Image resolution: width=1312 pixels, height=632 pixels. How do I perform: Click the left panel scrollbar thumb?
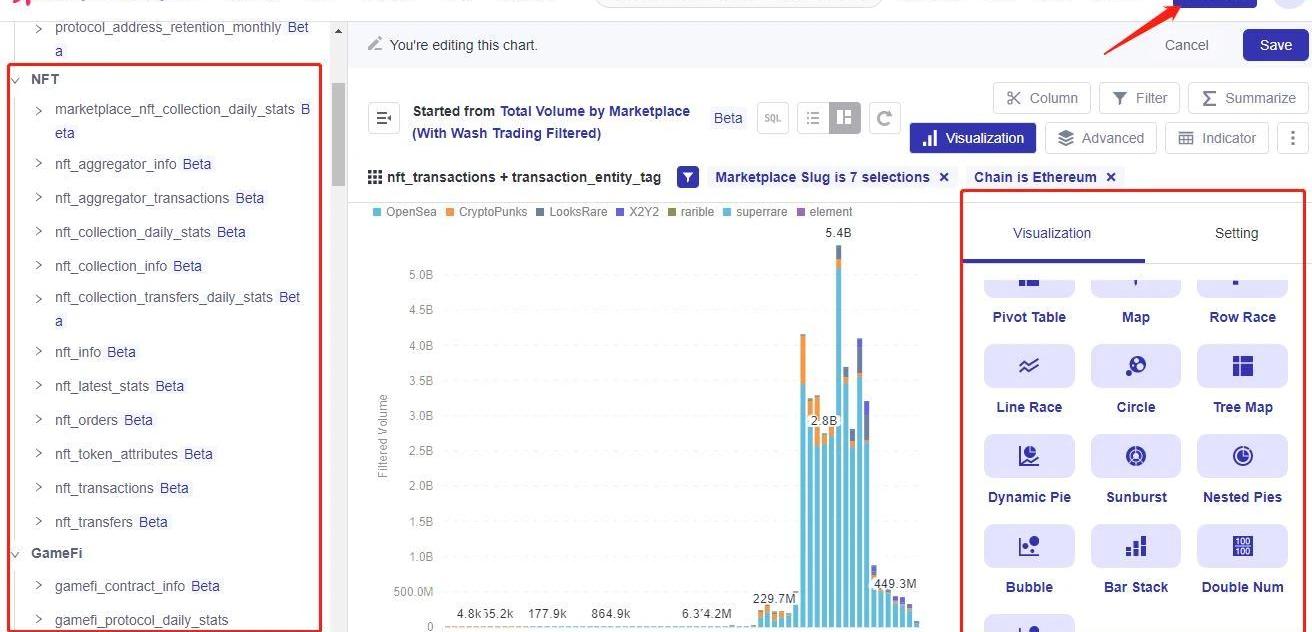coord(338,133)
